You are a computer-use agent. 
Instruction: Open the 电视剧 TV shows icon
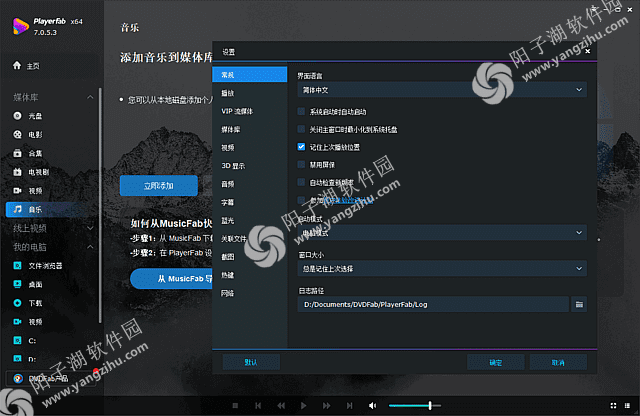[x=17, y=172]
